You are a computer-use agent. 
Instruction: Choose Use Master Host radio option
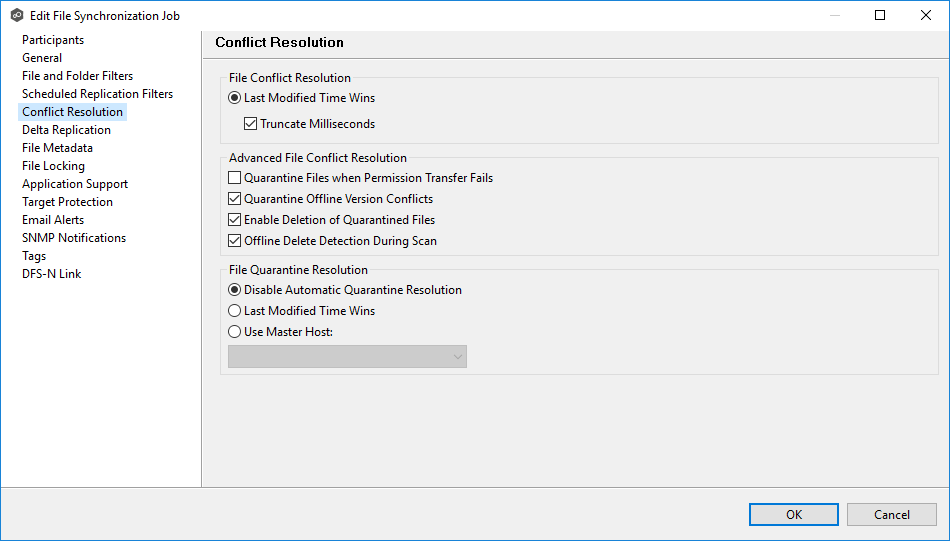(x=235, y=332)
